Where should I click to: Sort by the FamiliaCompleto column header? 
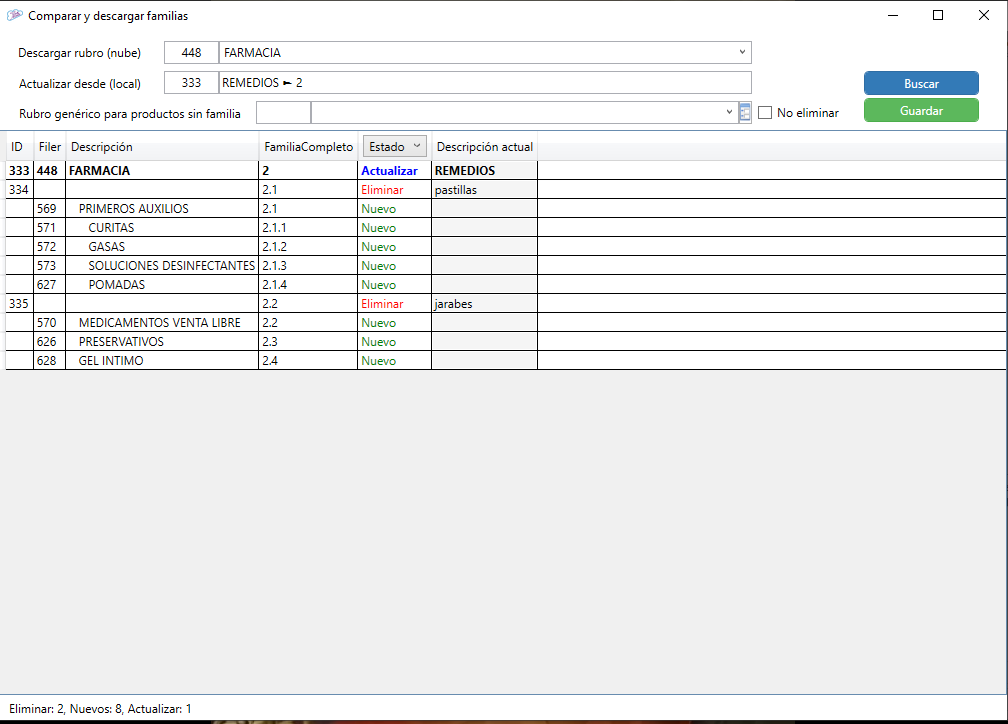(x=308, y=147)
